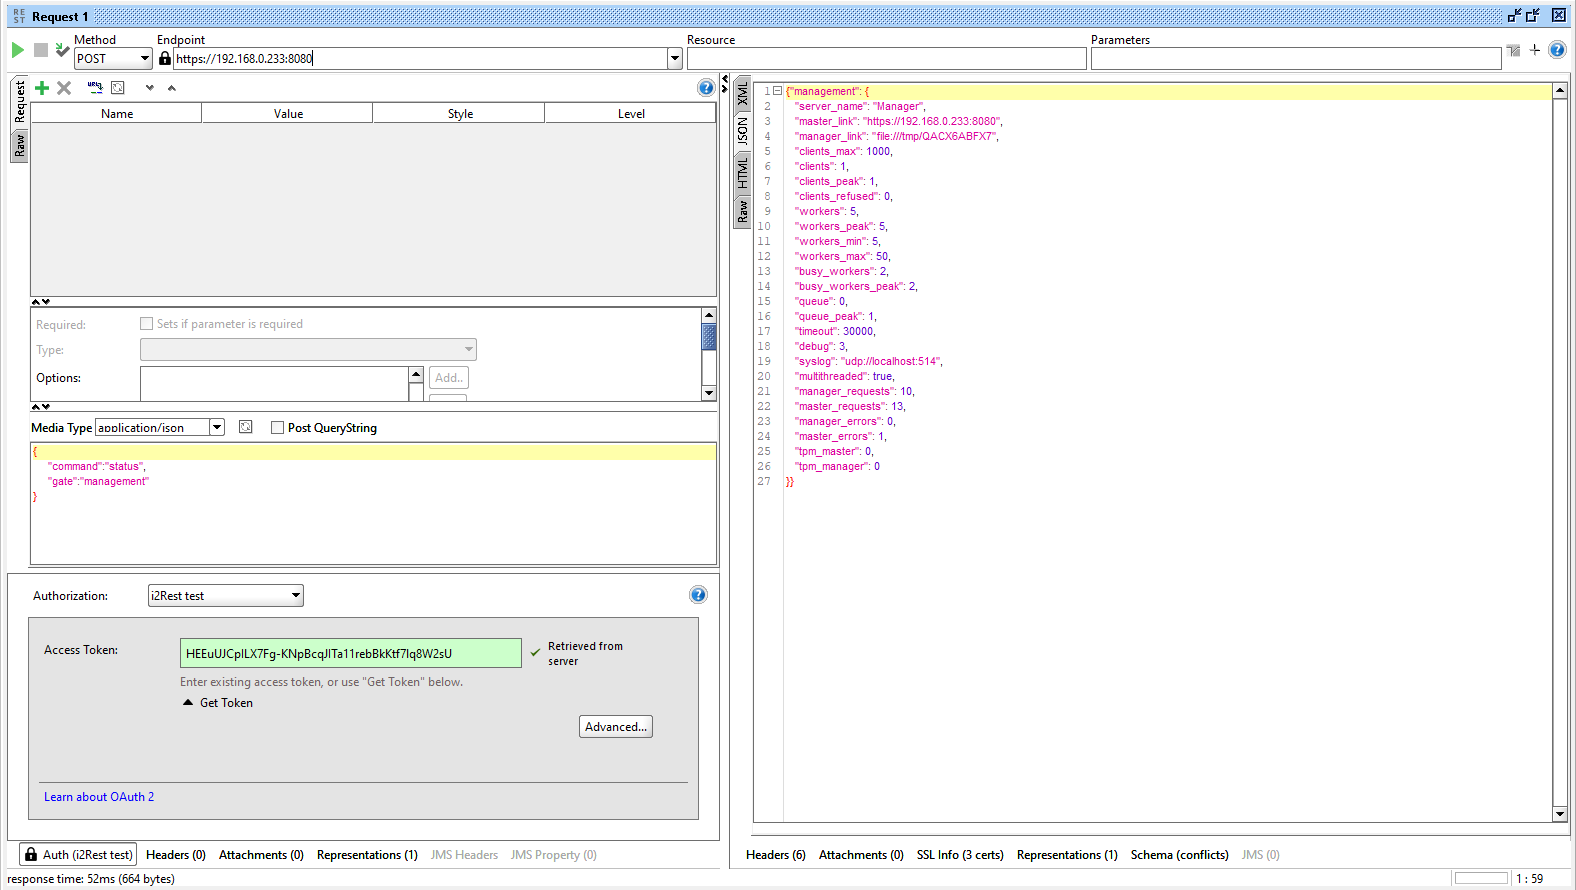The height and width of the screenshot is (890, 1576).
Task: Click into the Parameters field
Action: [1296, 59]
